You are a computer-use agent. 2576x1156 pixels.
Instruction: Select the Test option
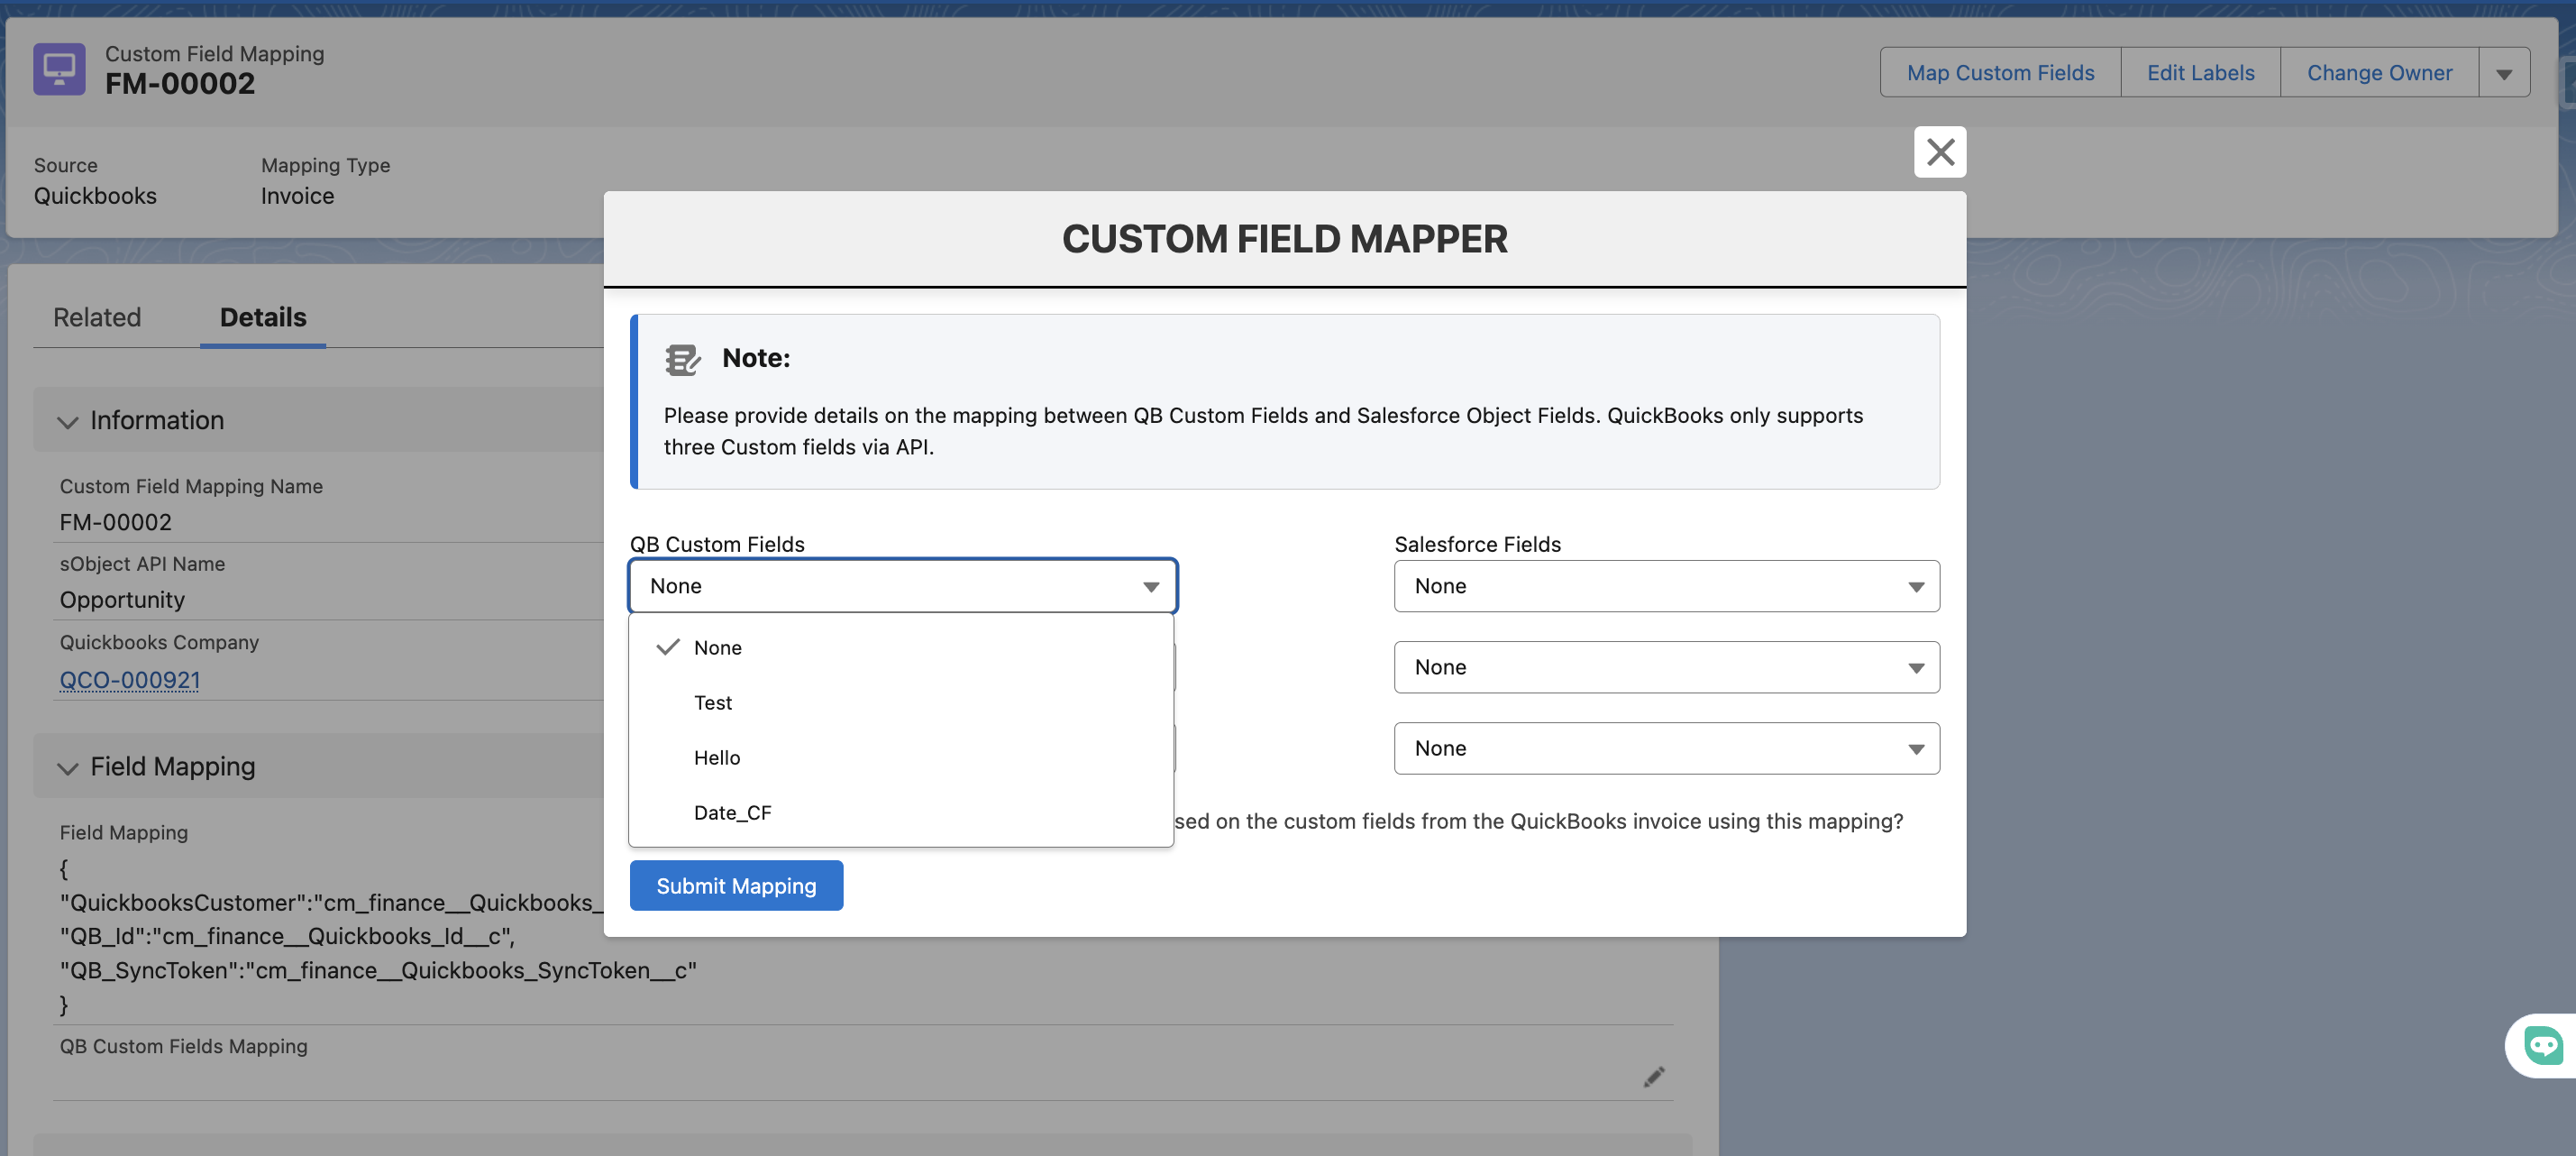(x=901, y=703)
